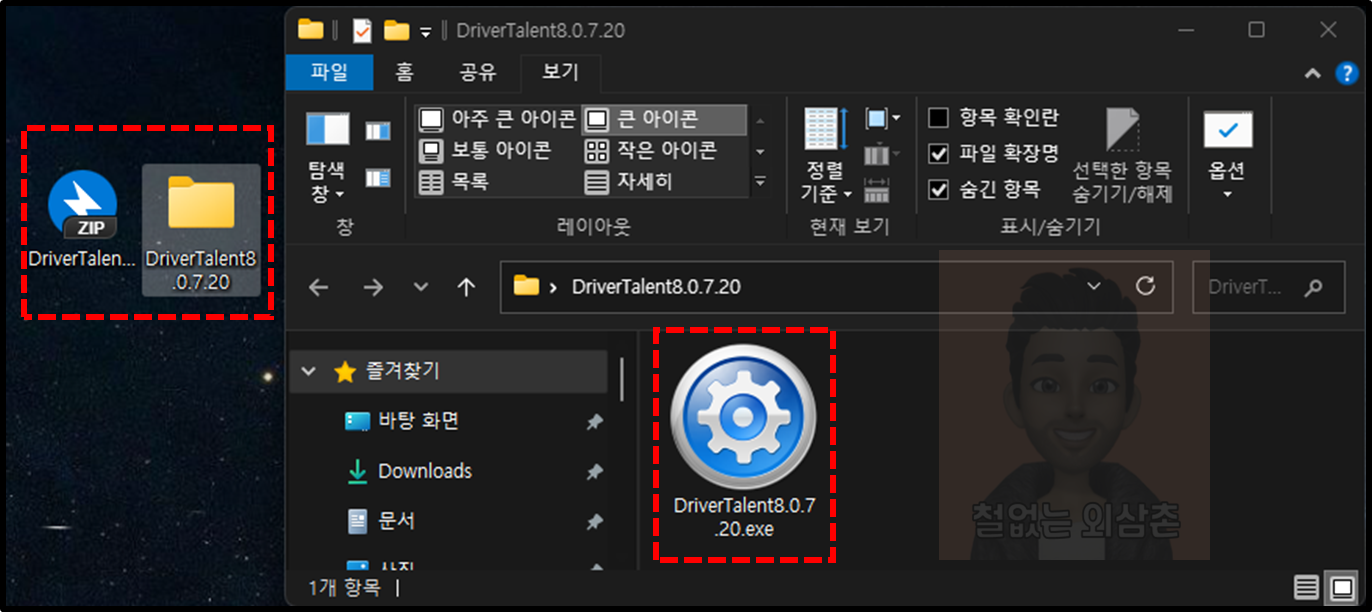
Task: Choose extra large icons (아주 큰 아이콘) layout
Action: click(497, 120)
